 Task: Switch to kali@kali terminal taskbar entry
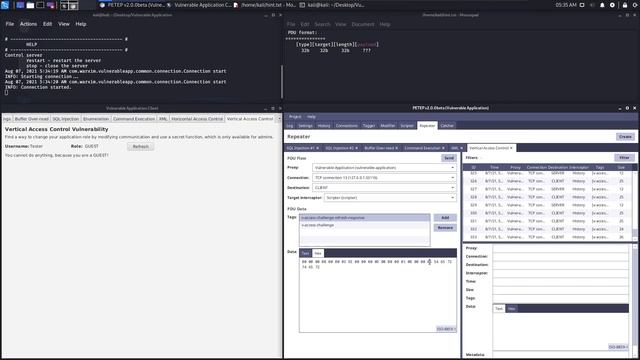(332, 5)
